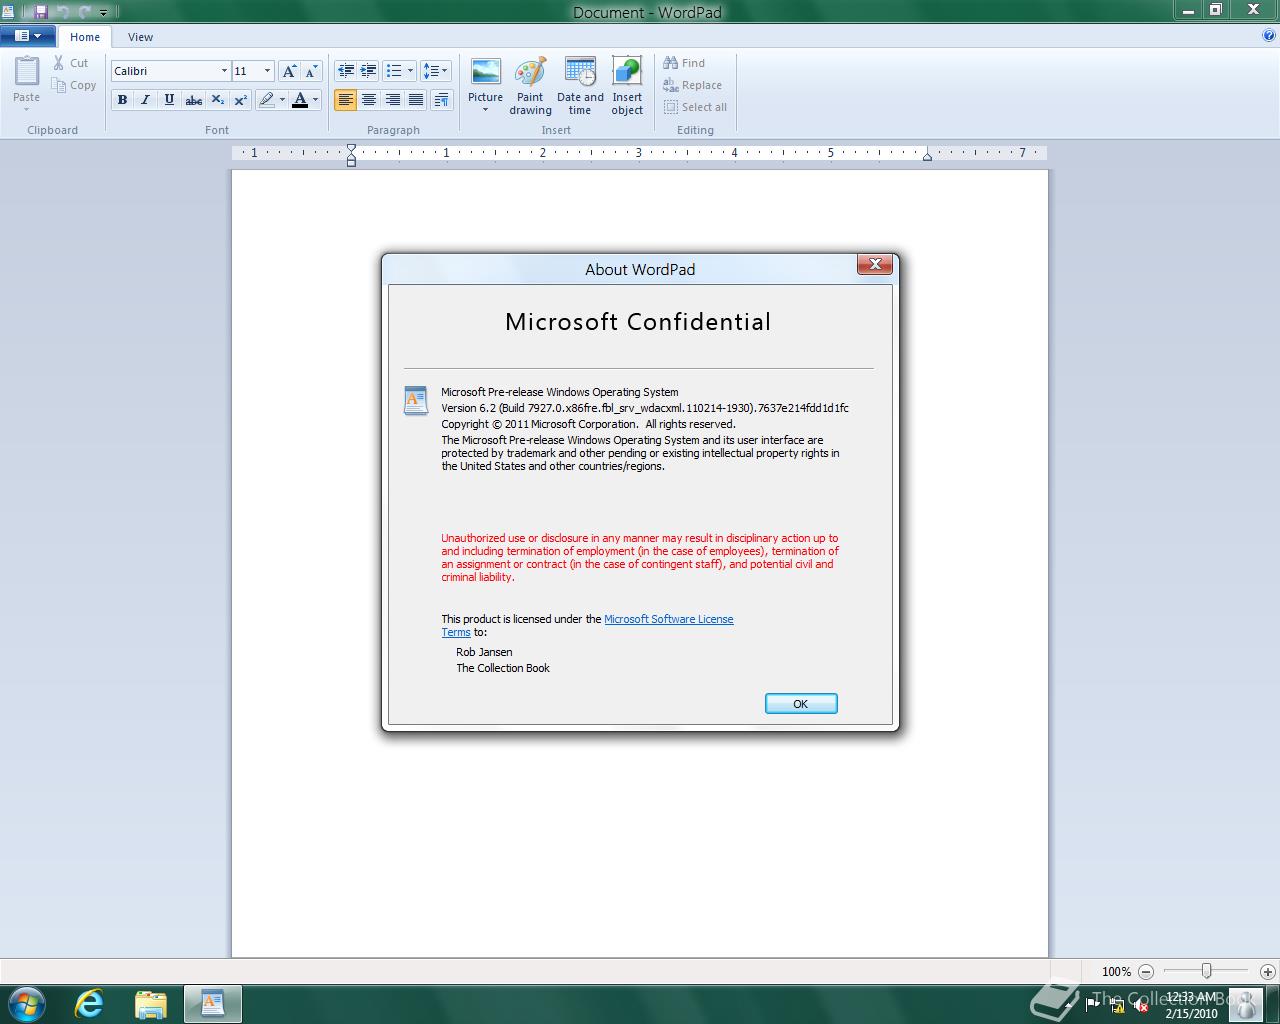Click the line spacing icon
Screen dimensions: 1280x1024
tap(430, 71)
